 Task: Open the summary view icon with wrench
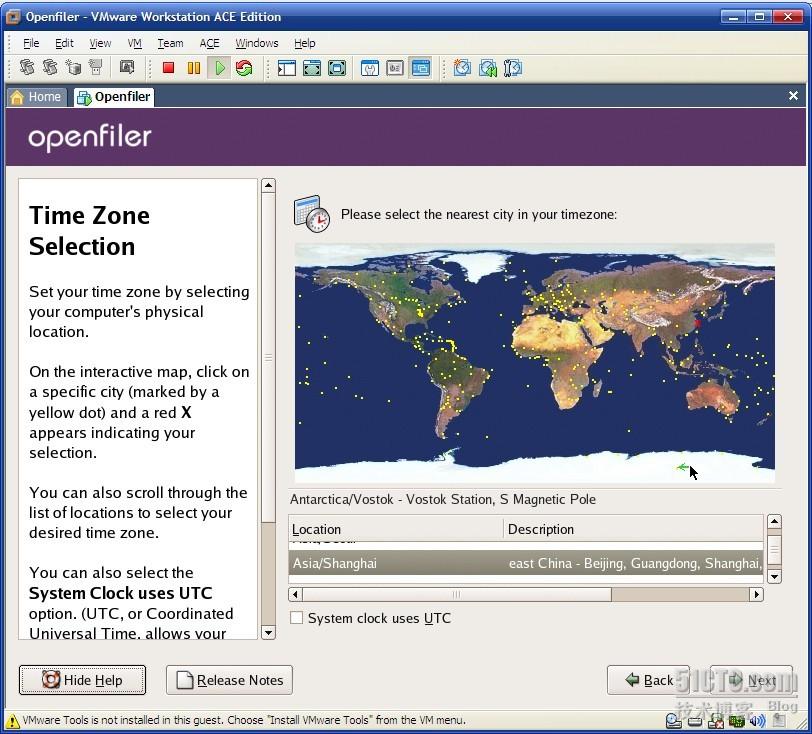[369, 68]
